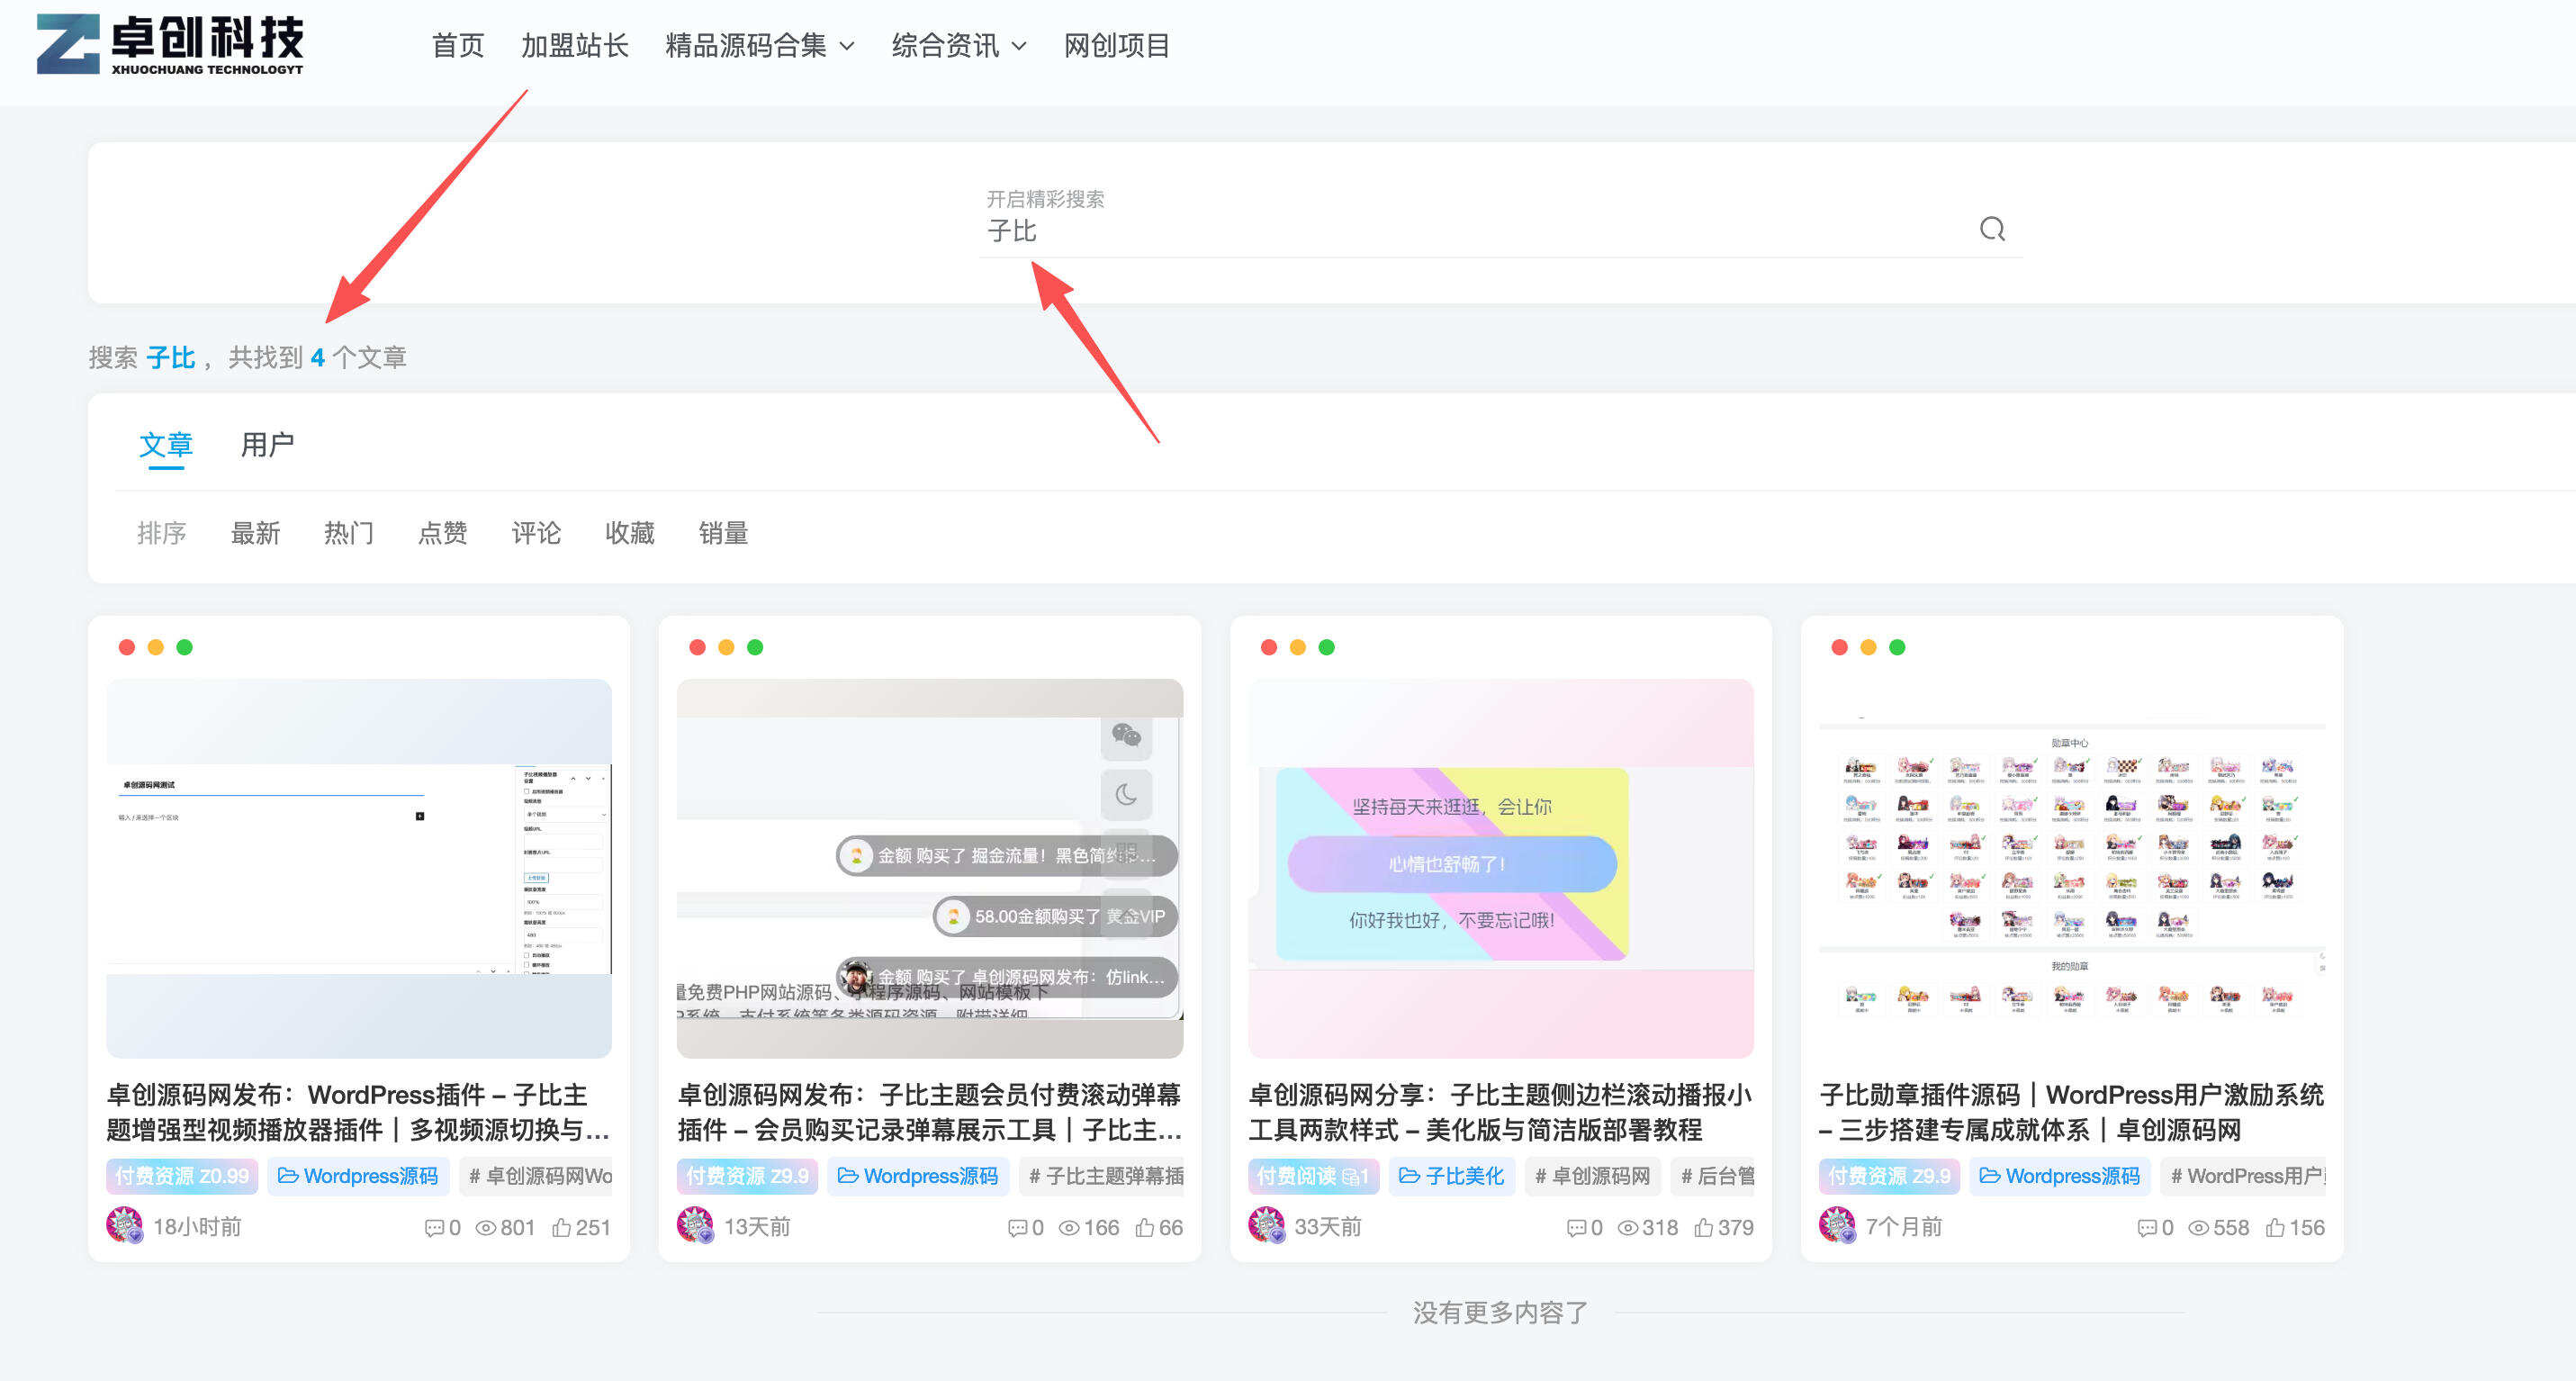Viewport: 2576px width, 1381px height.
Task: Click the 卓创科技 site logo
Action: pyautogui.click(x=170, y=45)
